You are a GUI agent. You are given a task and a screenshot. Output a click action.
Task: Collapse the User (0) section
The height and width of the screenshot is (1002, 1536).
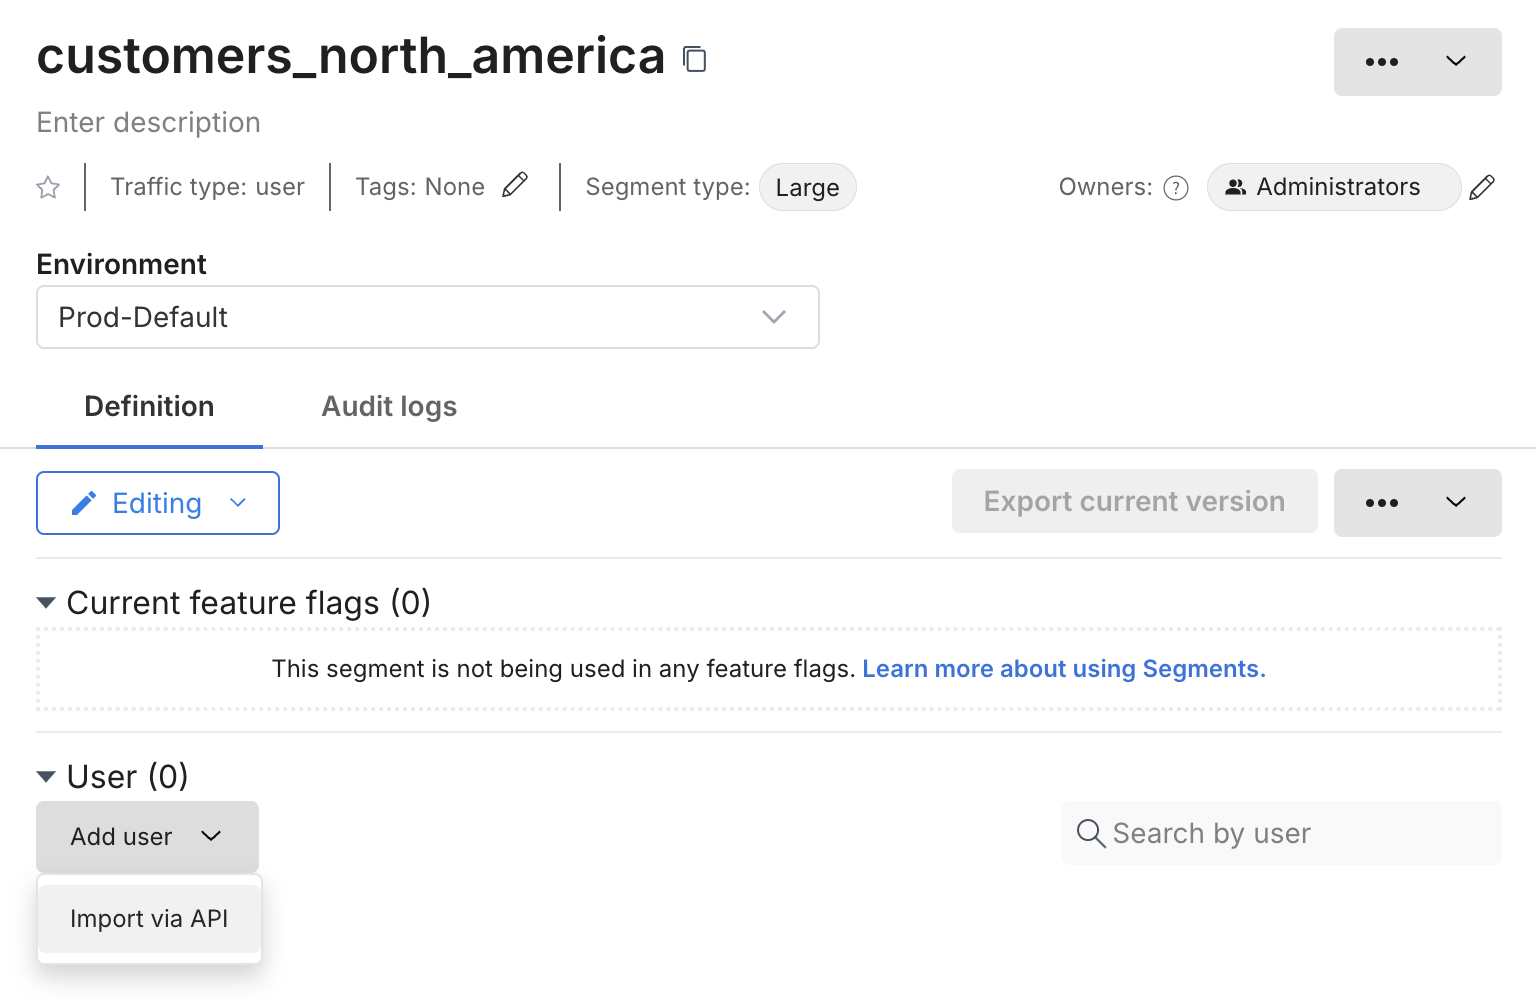pos(46,777)
